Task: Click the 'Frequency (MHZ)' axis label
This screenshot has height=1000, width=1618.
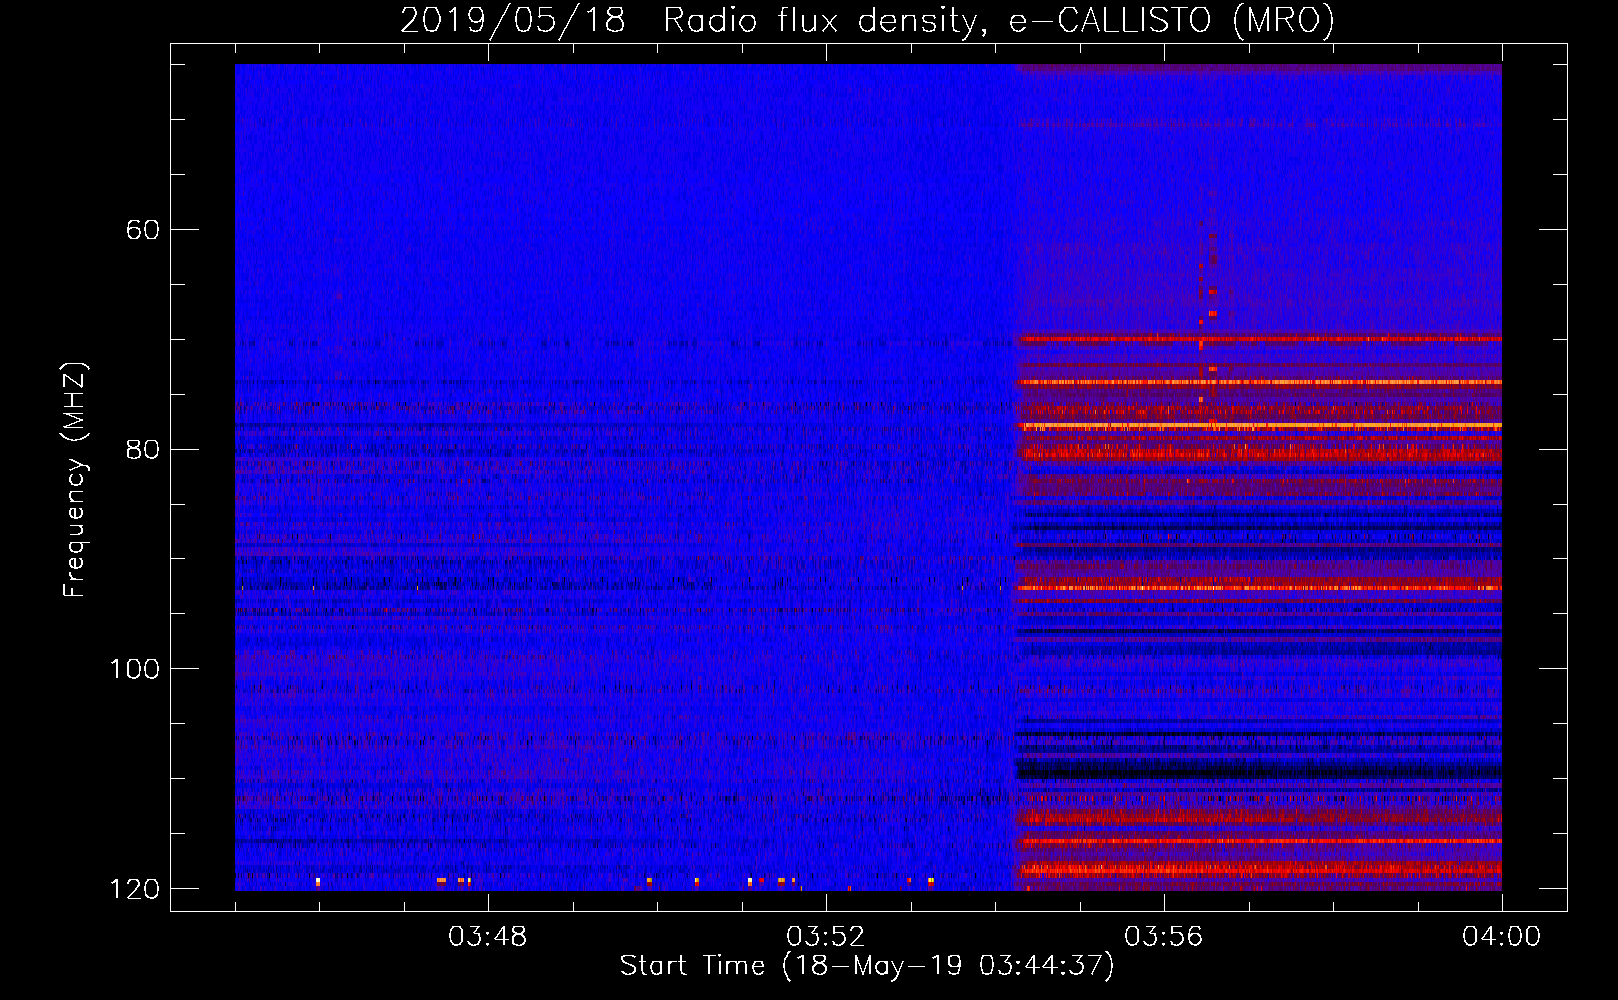Action: click(x=75, y=480)
